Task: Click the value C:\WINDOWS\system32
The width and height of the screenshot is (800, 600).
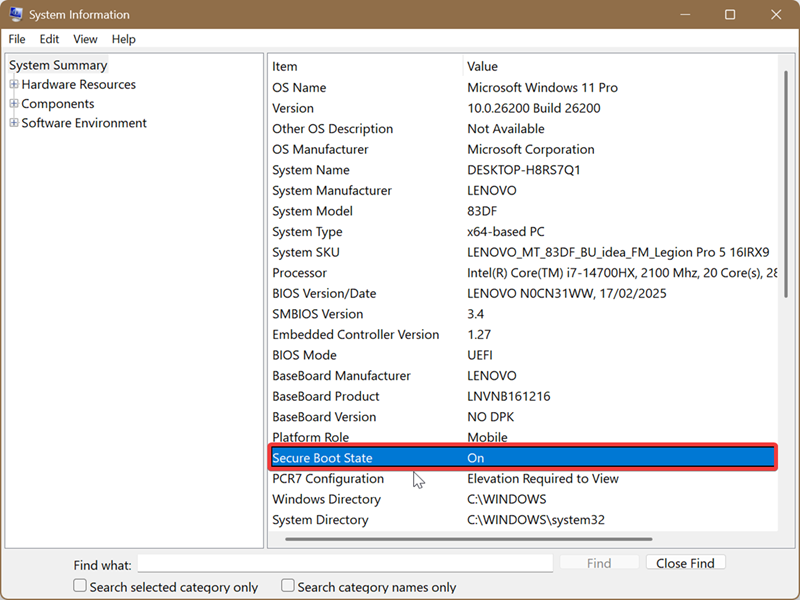Action: 536,520
